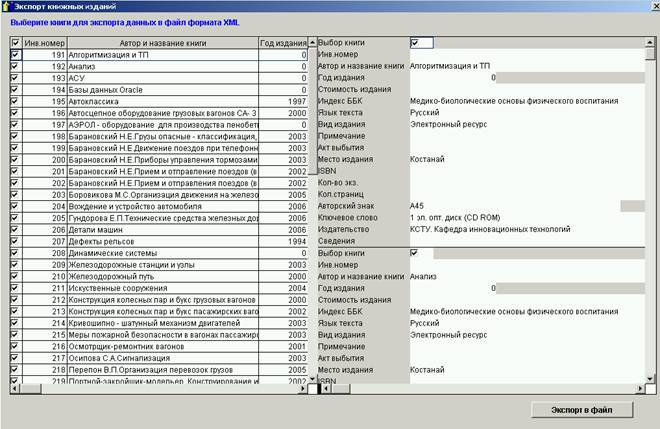This screenshot has height=429, width=660.
Task: Click year cell 1994 for Дефекты рельсов
Action: [283, 241]
